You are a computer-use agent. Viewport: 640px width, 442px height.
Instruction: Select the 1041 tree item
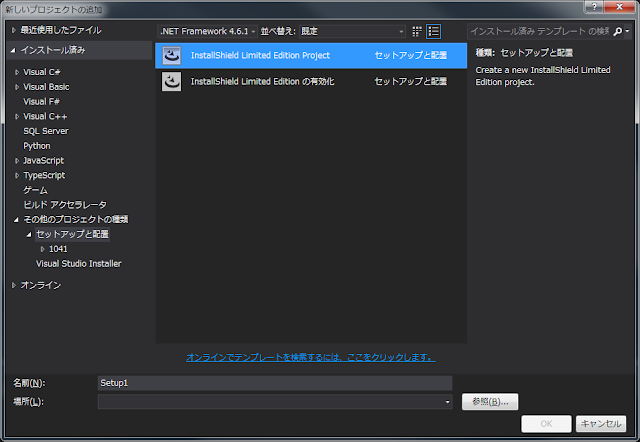(x=58, y=249)
